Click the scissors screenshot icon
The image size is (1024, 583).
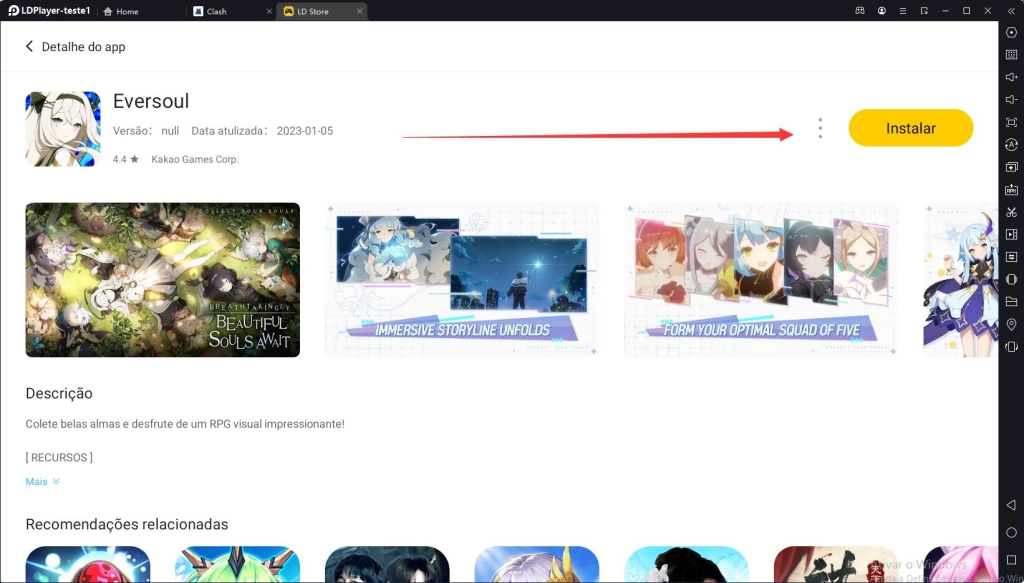tap(1011, 212)
